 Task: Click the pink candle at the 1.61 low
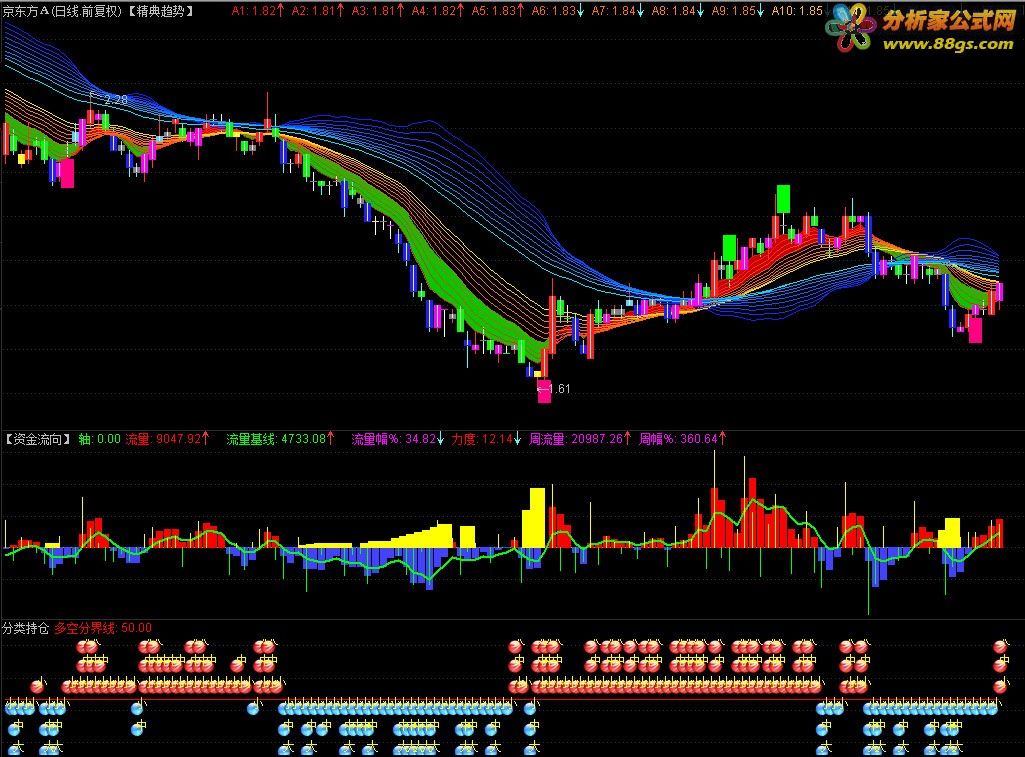543,390
